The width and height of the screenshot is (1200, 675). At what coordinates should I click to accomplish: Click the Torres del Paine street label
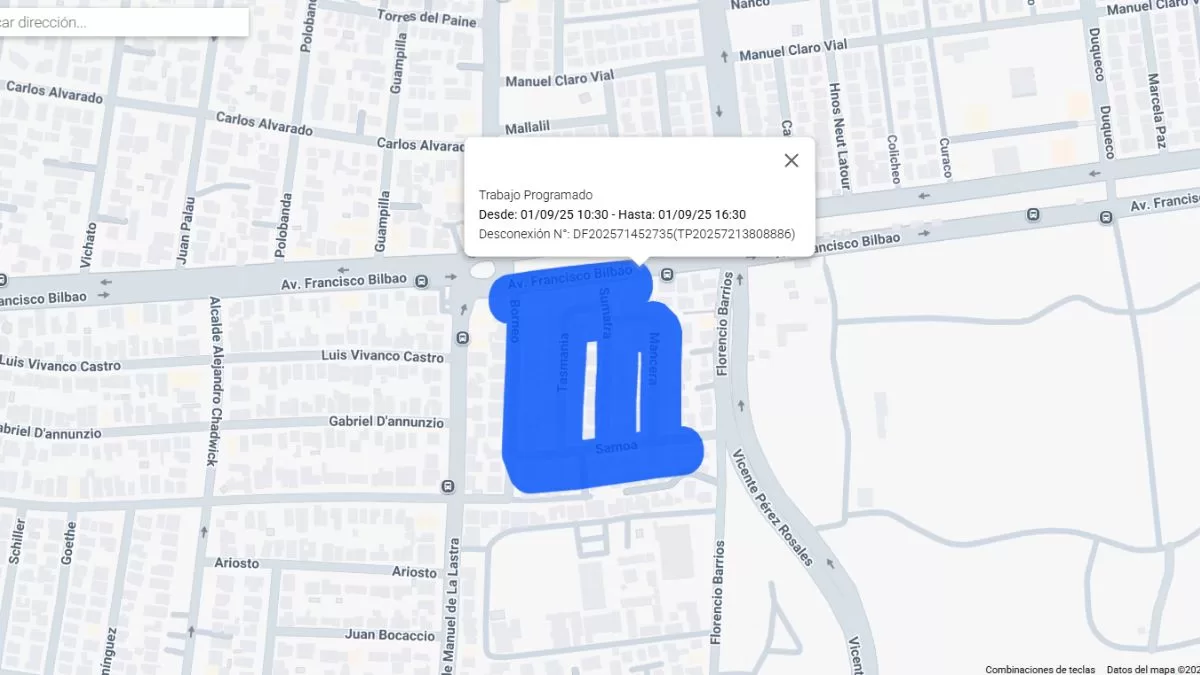[x=424, y=16]
